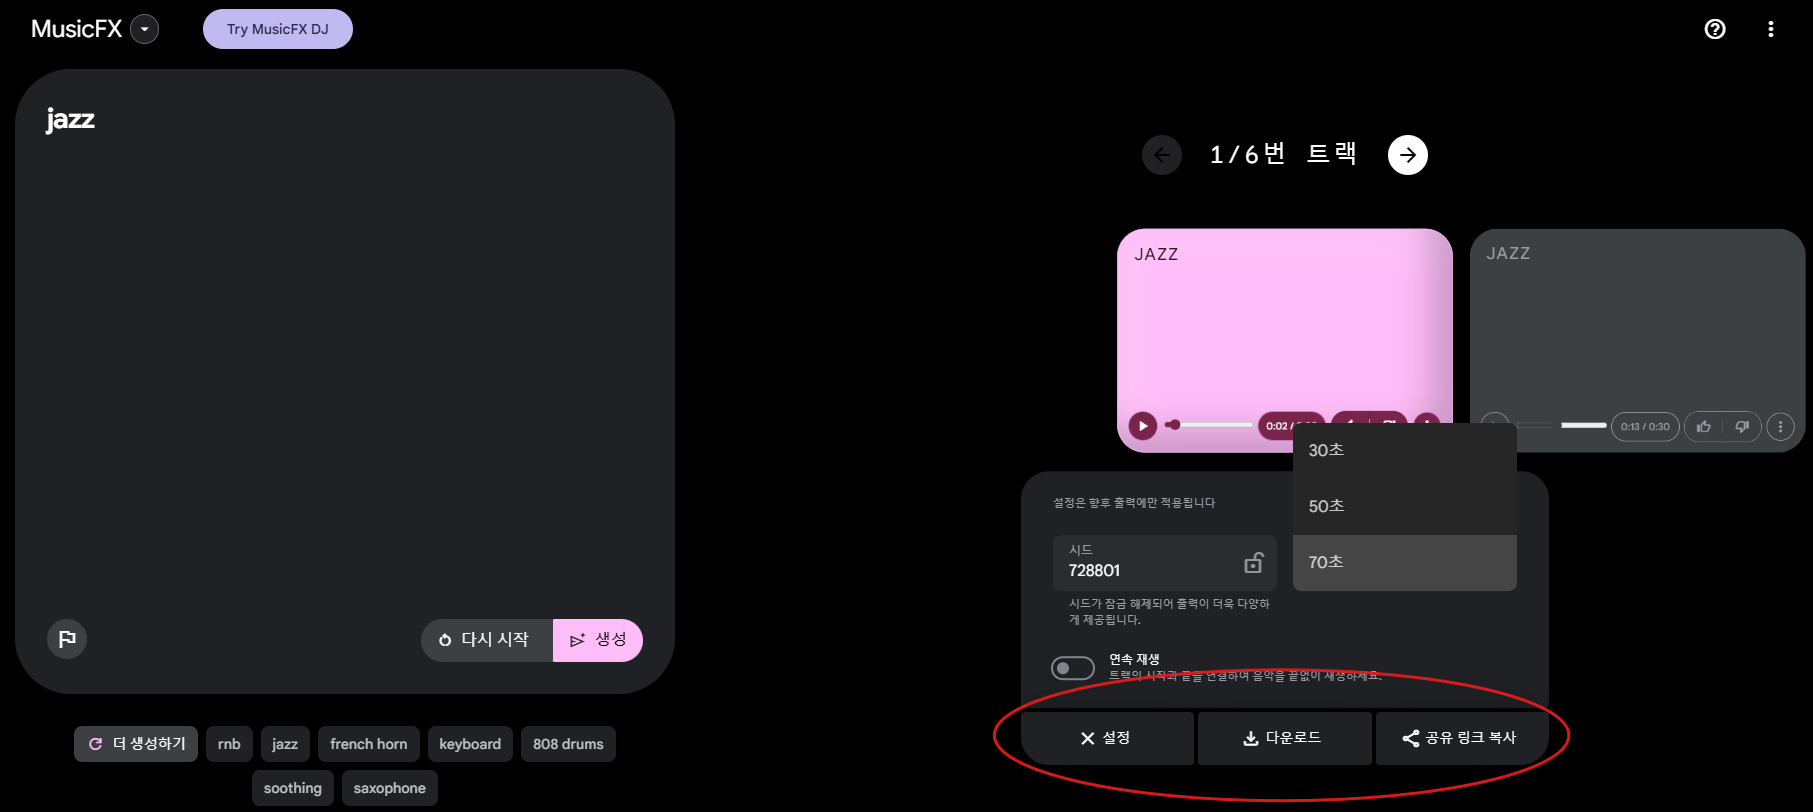The width and height of the screenshot is (1813, 812).
Task: Click the flag report icon
Action: point(67,639)
